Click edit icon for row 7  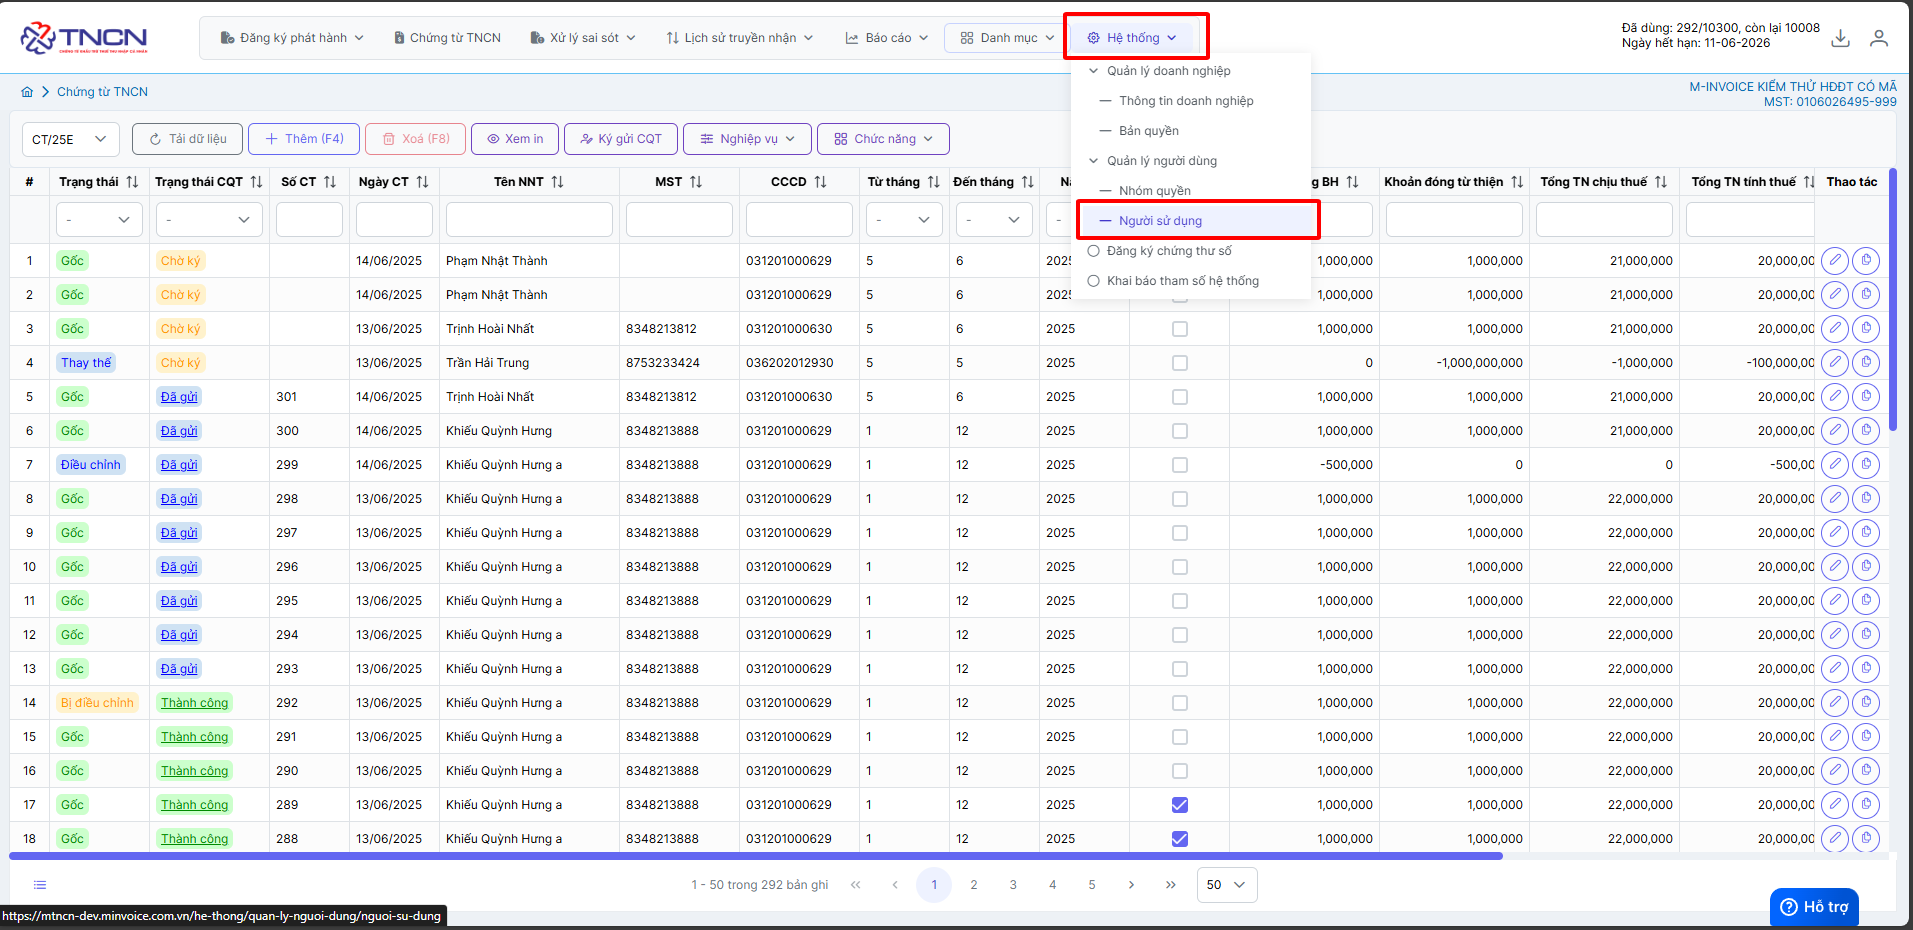[x=1834, y=465]
